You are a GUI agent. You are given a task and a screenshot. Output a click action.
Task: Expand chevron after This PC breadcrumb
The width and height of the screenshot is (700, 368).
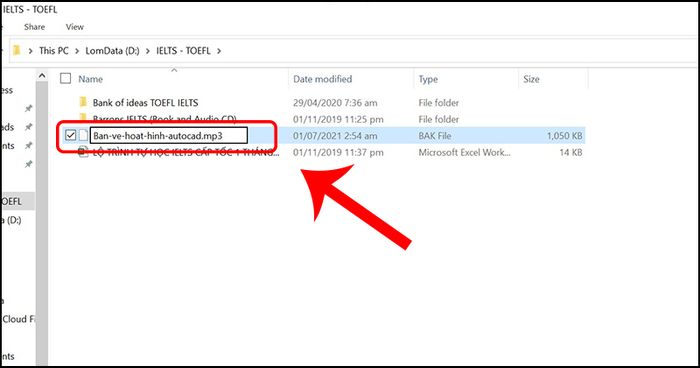(77, 51)
